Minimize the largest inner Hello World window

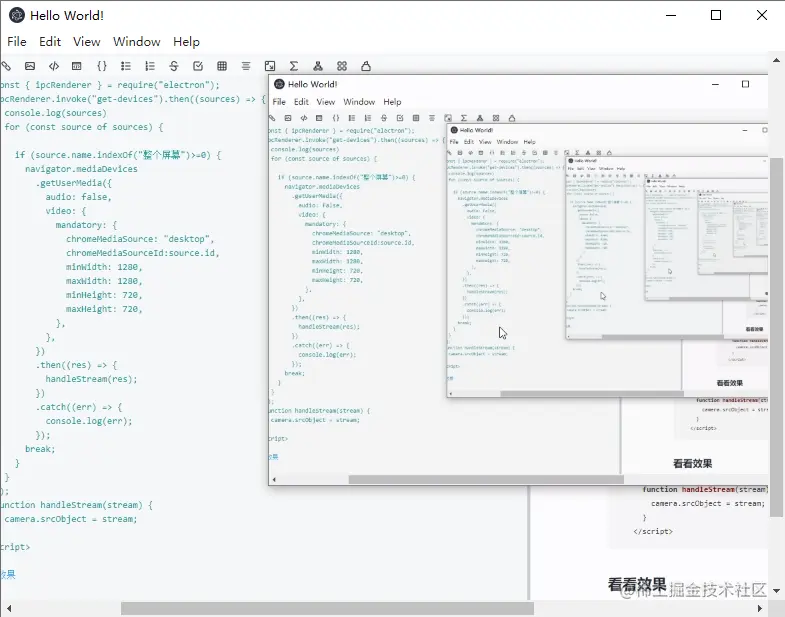[715, 84]
